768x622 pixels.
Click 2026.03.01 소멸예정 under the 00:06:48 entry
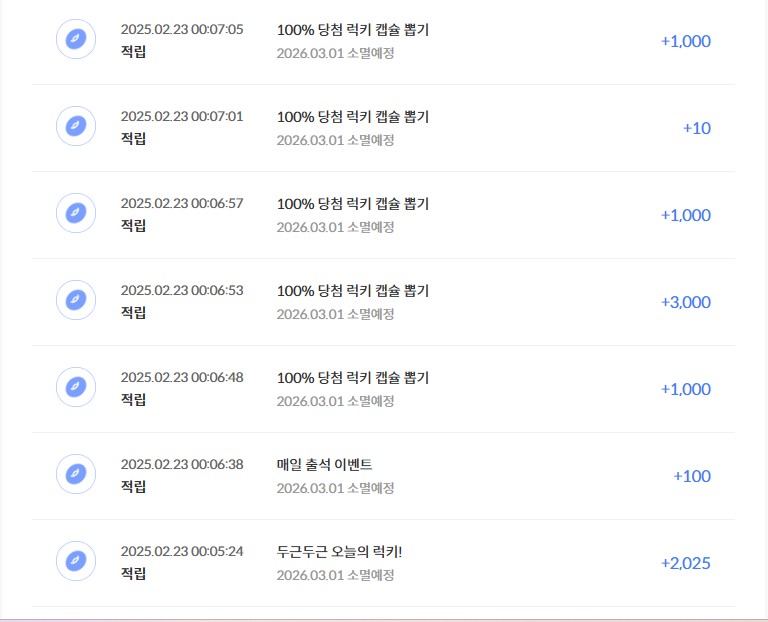pos(335,401)
